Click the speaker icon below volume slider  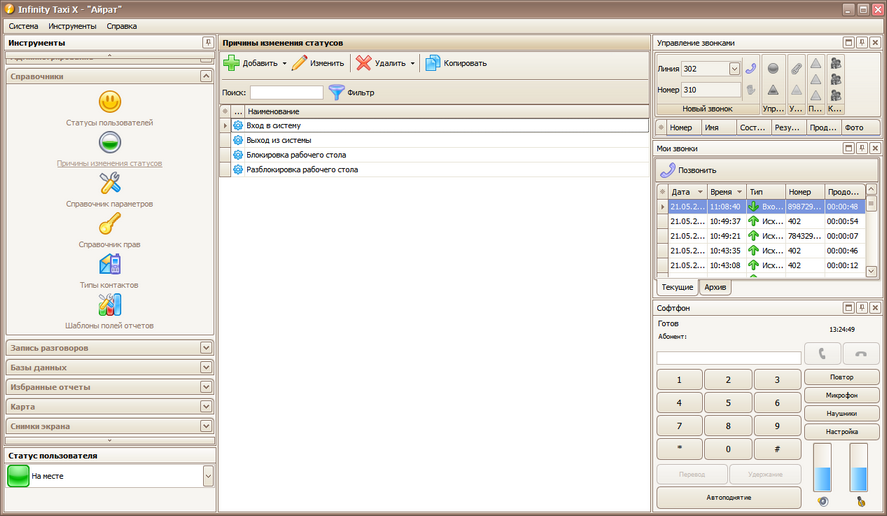pos(823,501)
